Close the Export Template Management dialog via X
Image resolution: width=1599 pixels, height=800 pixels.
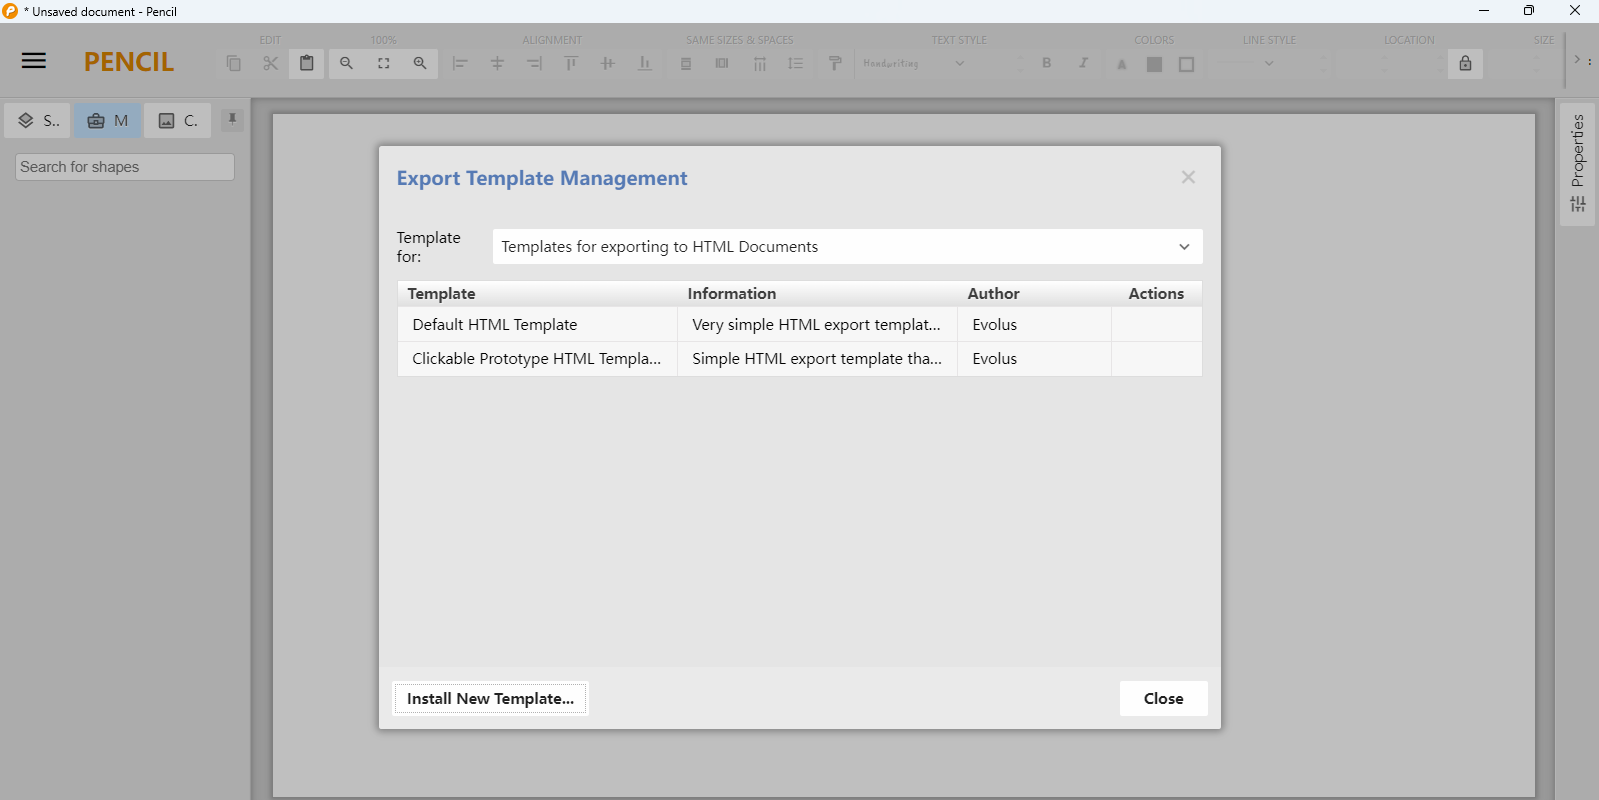[1188, 177]
